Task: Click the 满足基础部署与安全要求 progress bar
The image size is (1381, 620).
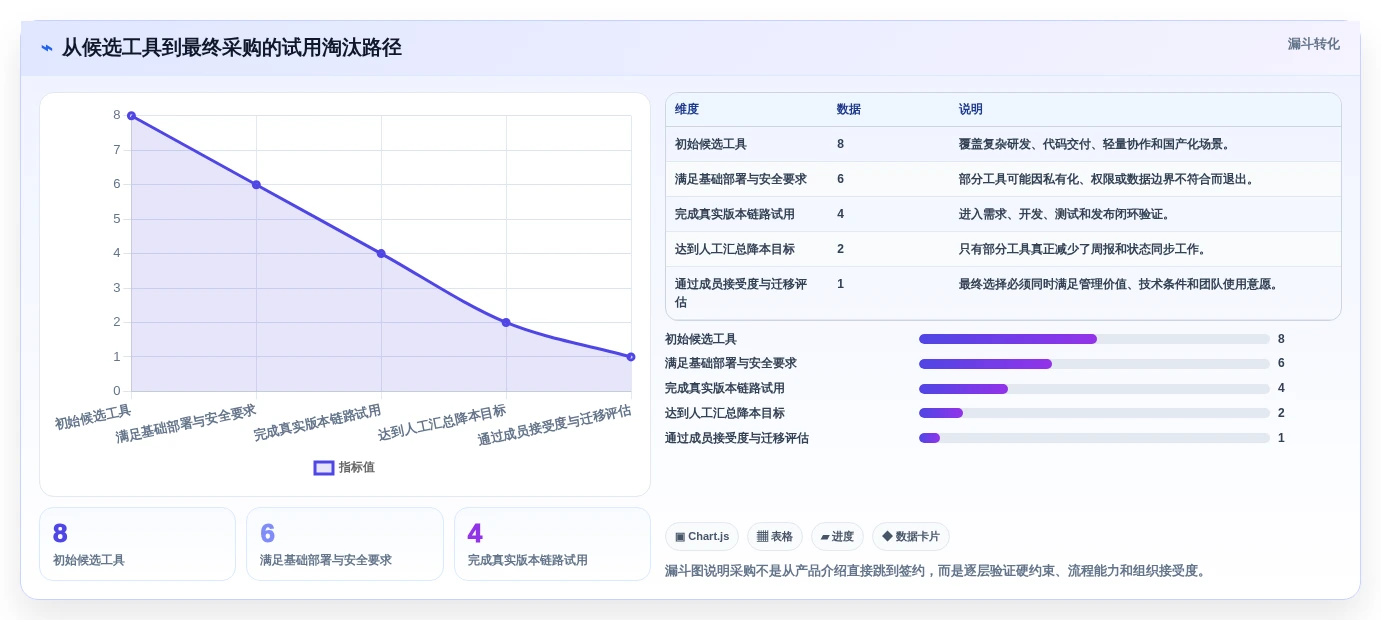Action: point(1094,364)
